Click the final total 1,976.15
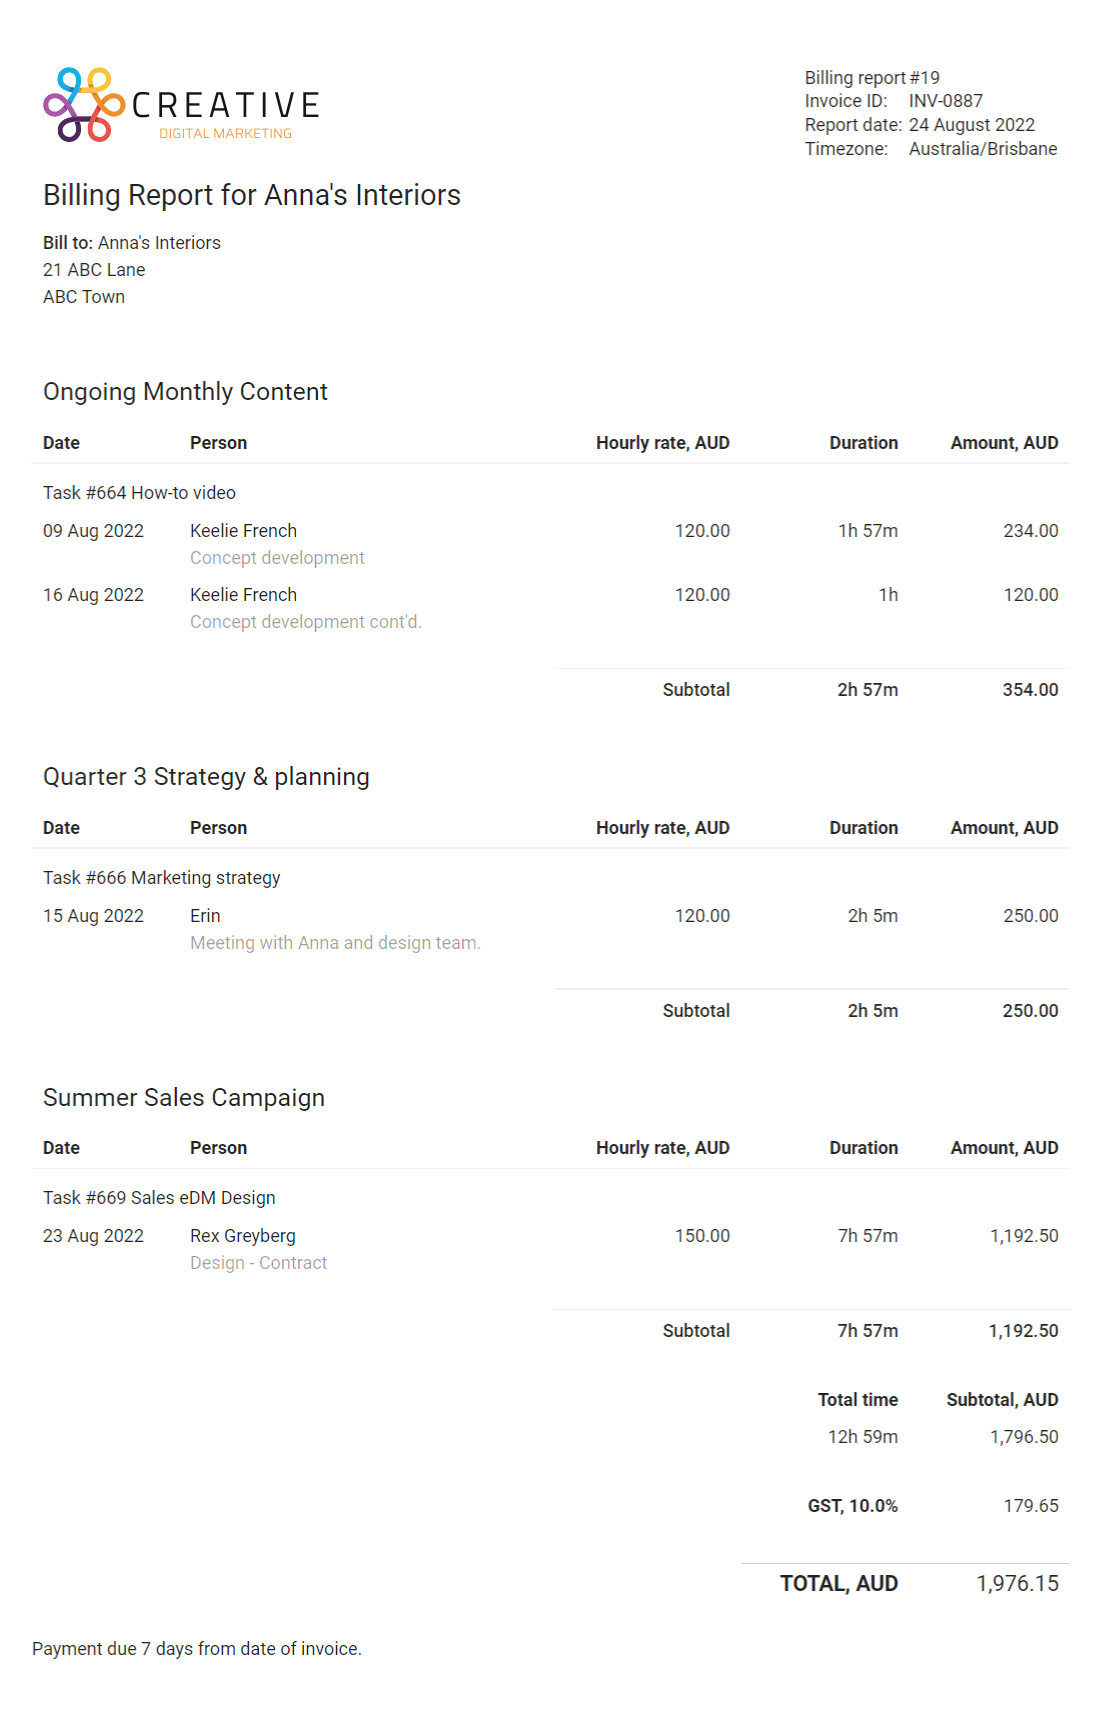 click(1017, 1584)
